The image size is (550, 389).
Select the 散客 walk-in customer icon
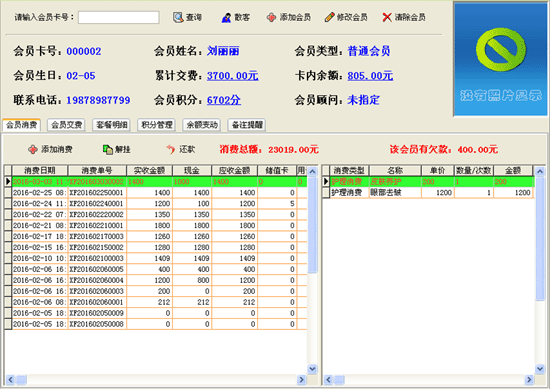click(226, 18)
